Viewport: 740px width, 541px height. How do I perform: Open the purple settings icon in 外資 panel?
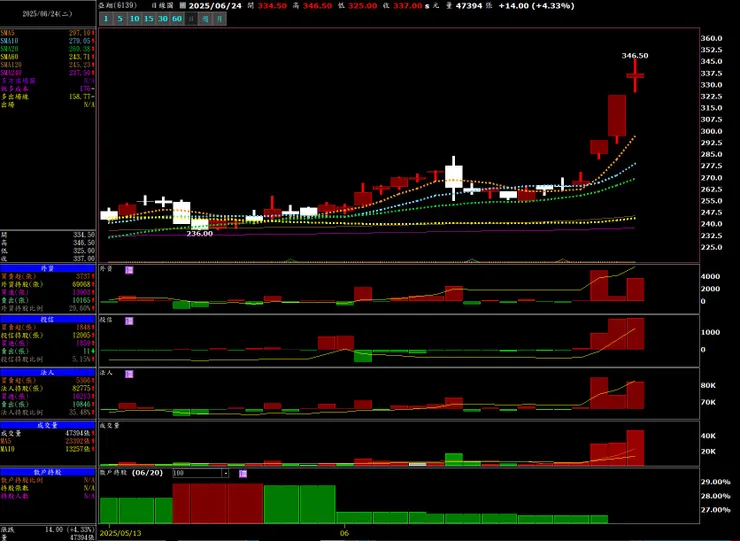(x=129, y=270)
